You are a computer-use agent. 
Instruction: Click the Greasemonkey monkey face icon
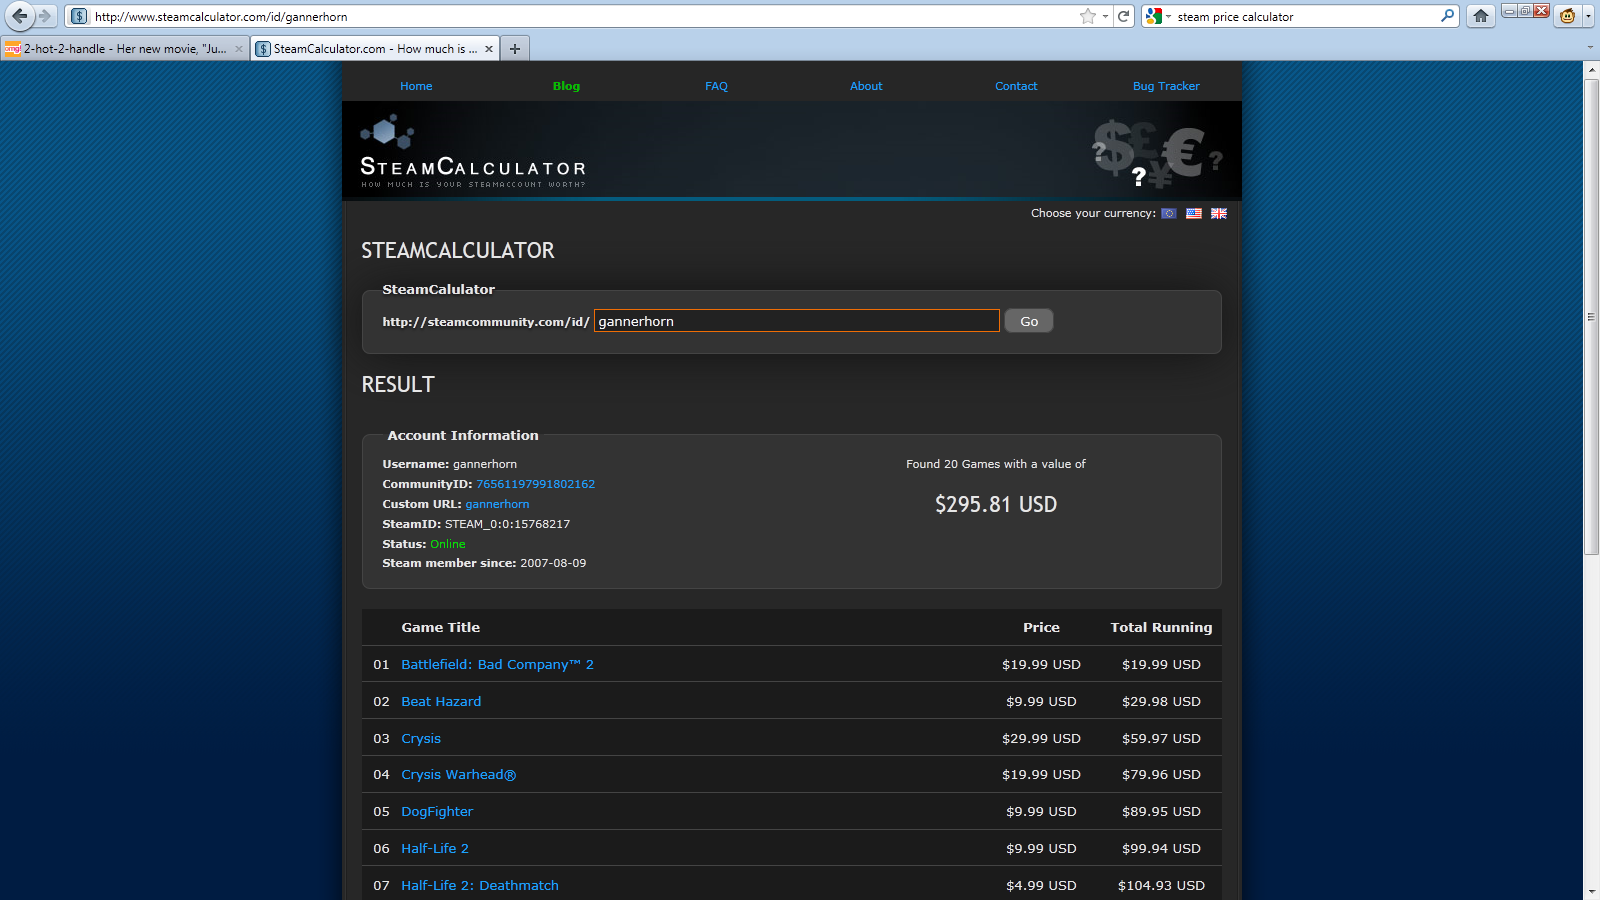click(1567, 16)
